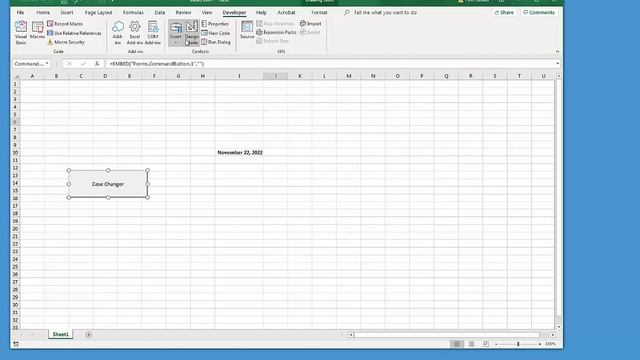This screenshot has height=360, width=640.
Task: Click the vertical scrollbar down arrow
Action: 559,327
